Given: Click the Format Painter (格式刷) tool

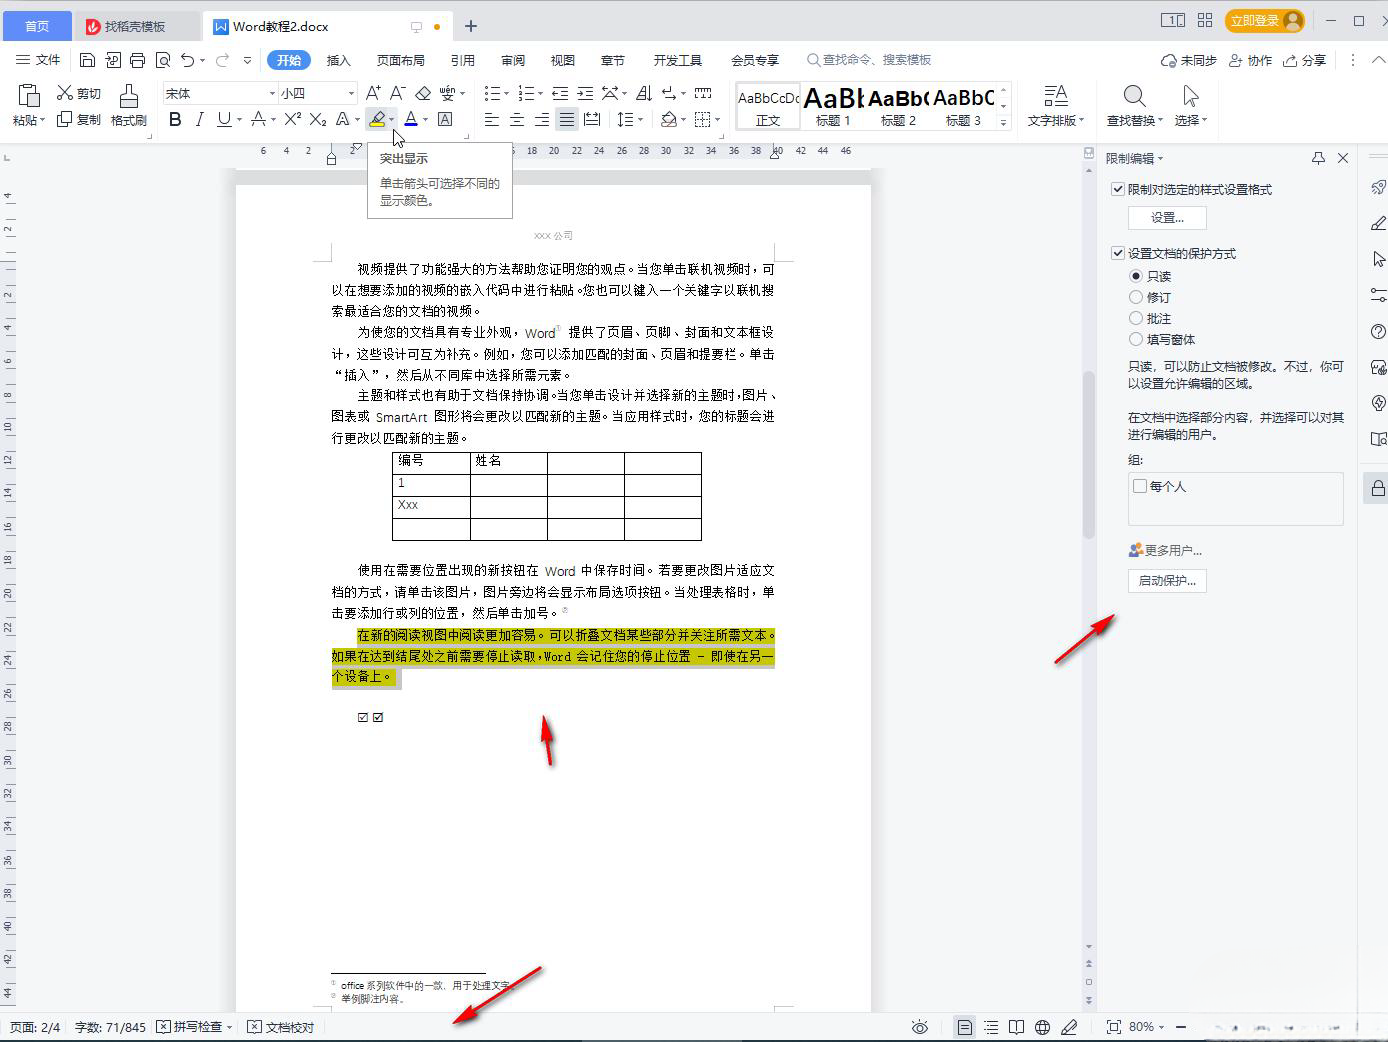Looking at the screenshot, I should (129, 105).
